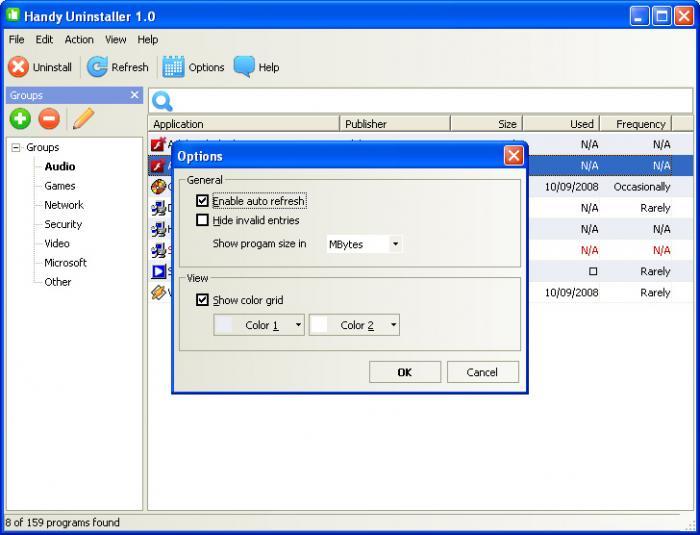Uncheck Show color grid checkbox

[202, 300]
